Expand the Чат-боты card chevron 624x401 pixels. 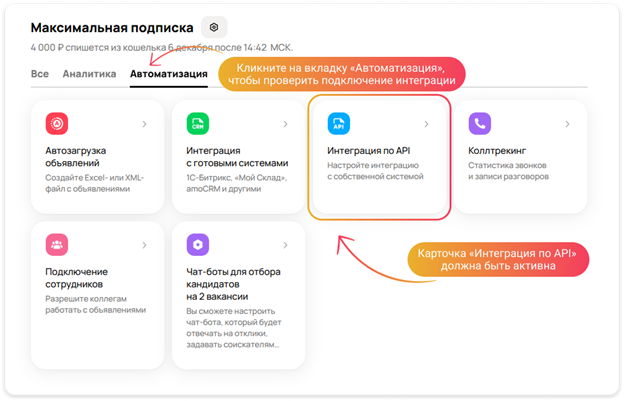[x=285, y=244]
